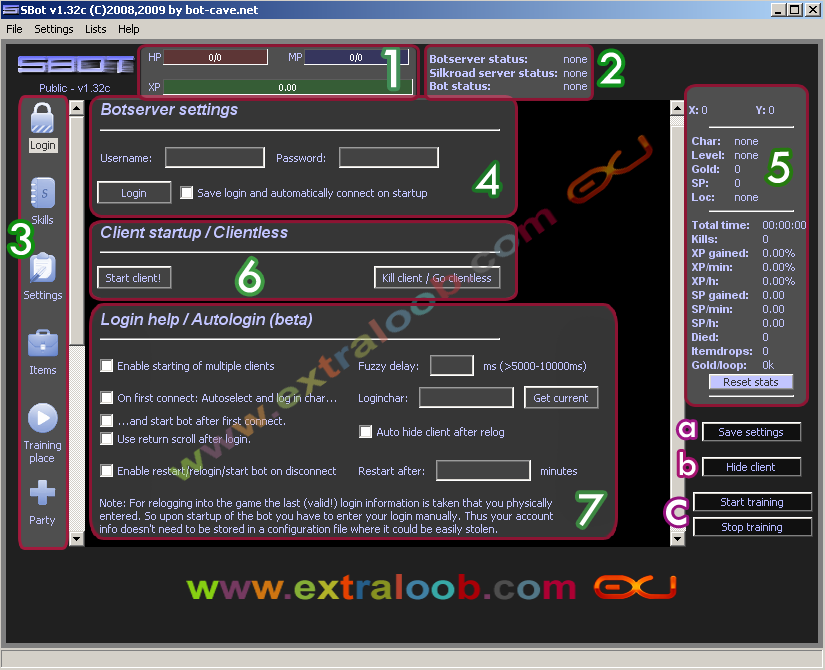825x670 pixels.
Task: Open the Training place play icon
Action: click(43, 418)
